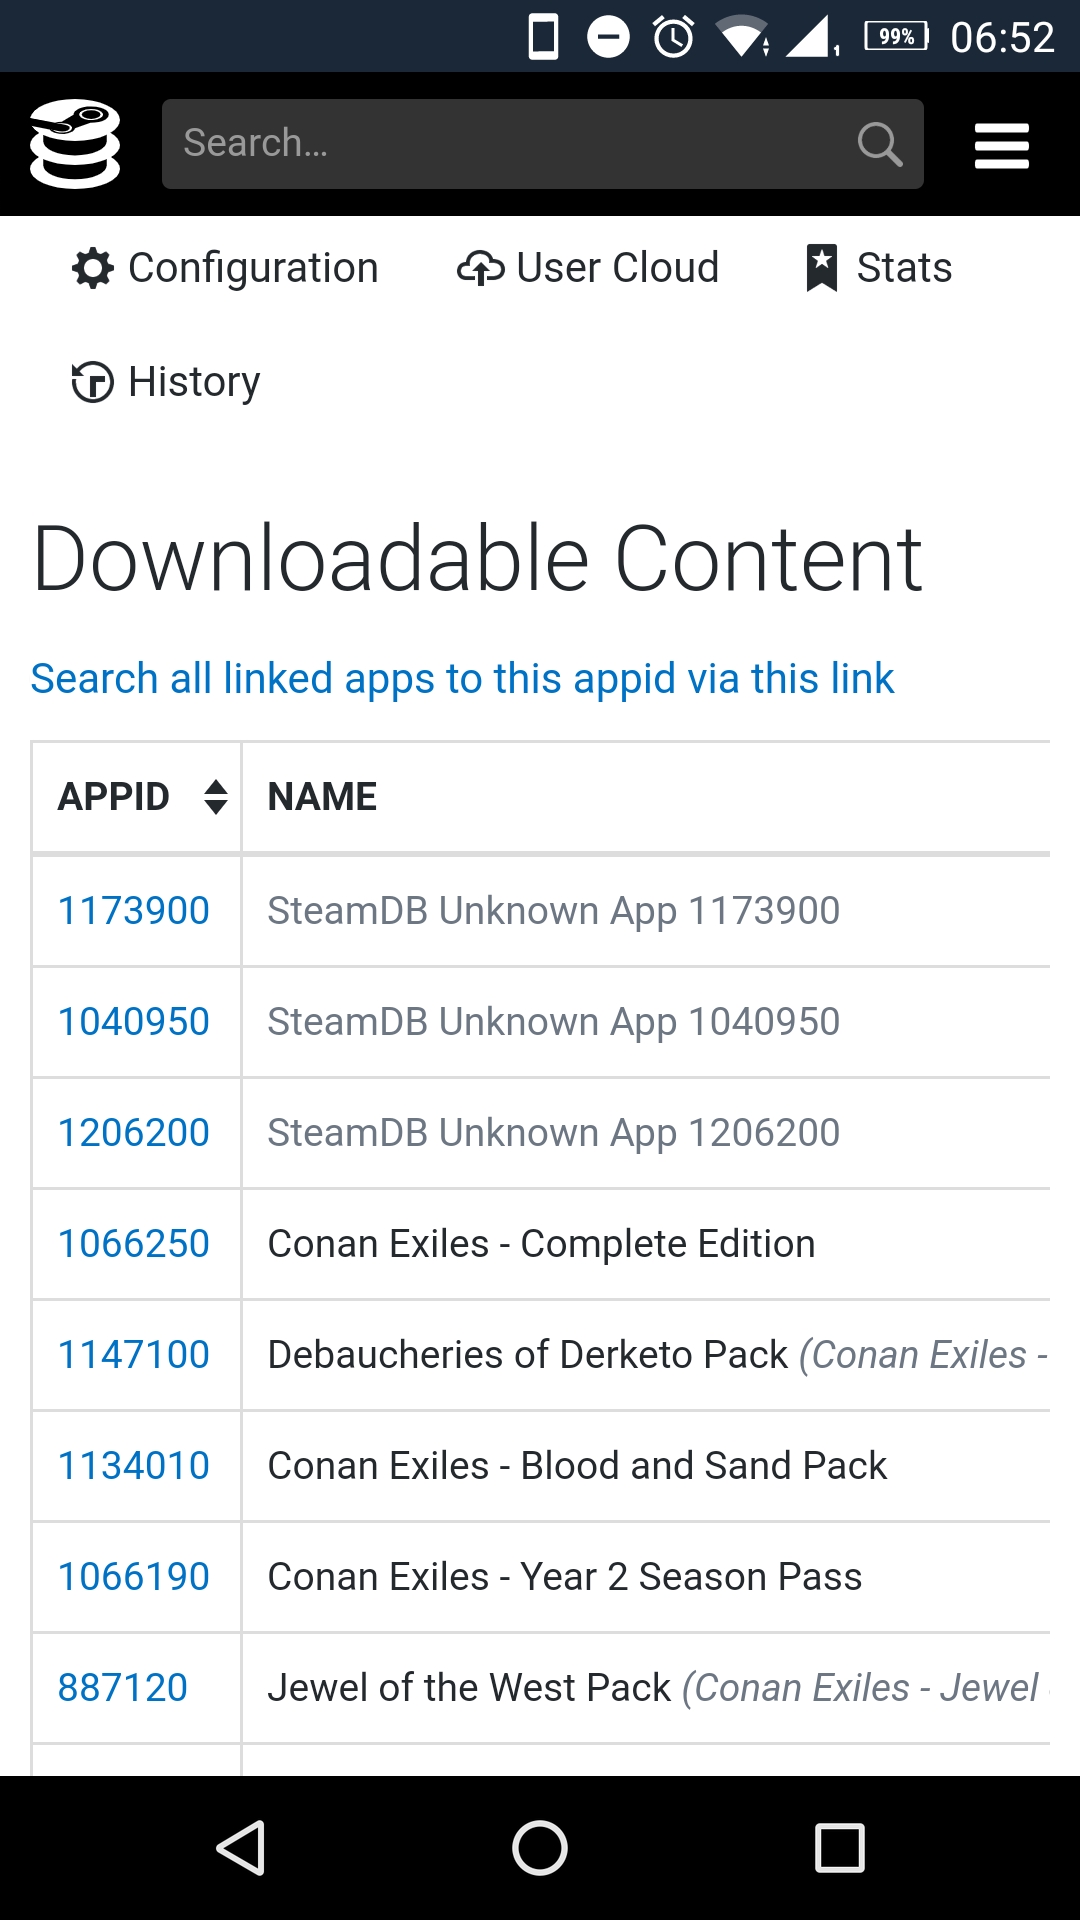Screen dimensions: 1080x1920
Task: Click the NAME column header
Action: [322, 797]
